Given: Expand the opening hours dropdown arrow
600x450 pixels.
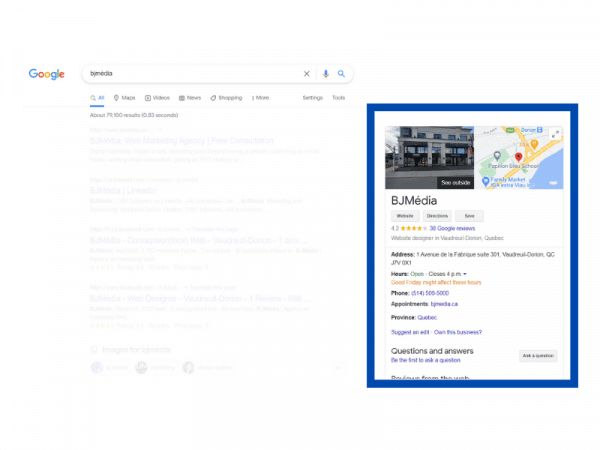Looking at the screenshot, I should coord(465,274).
